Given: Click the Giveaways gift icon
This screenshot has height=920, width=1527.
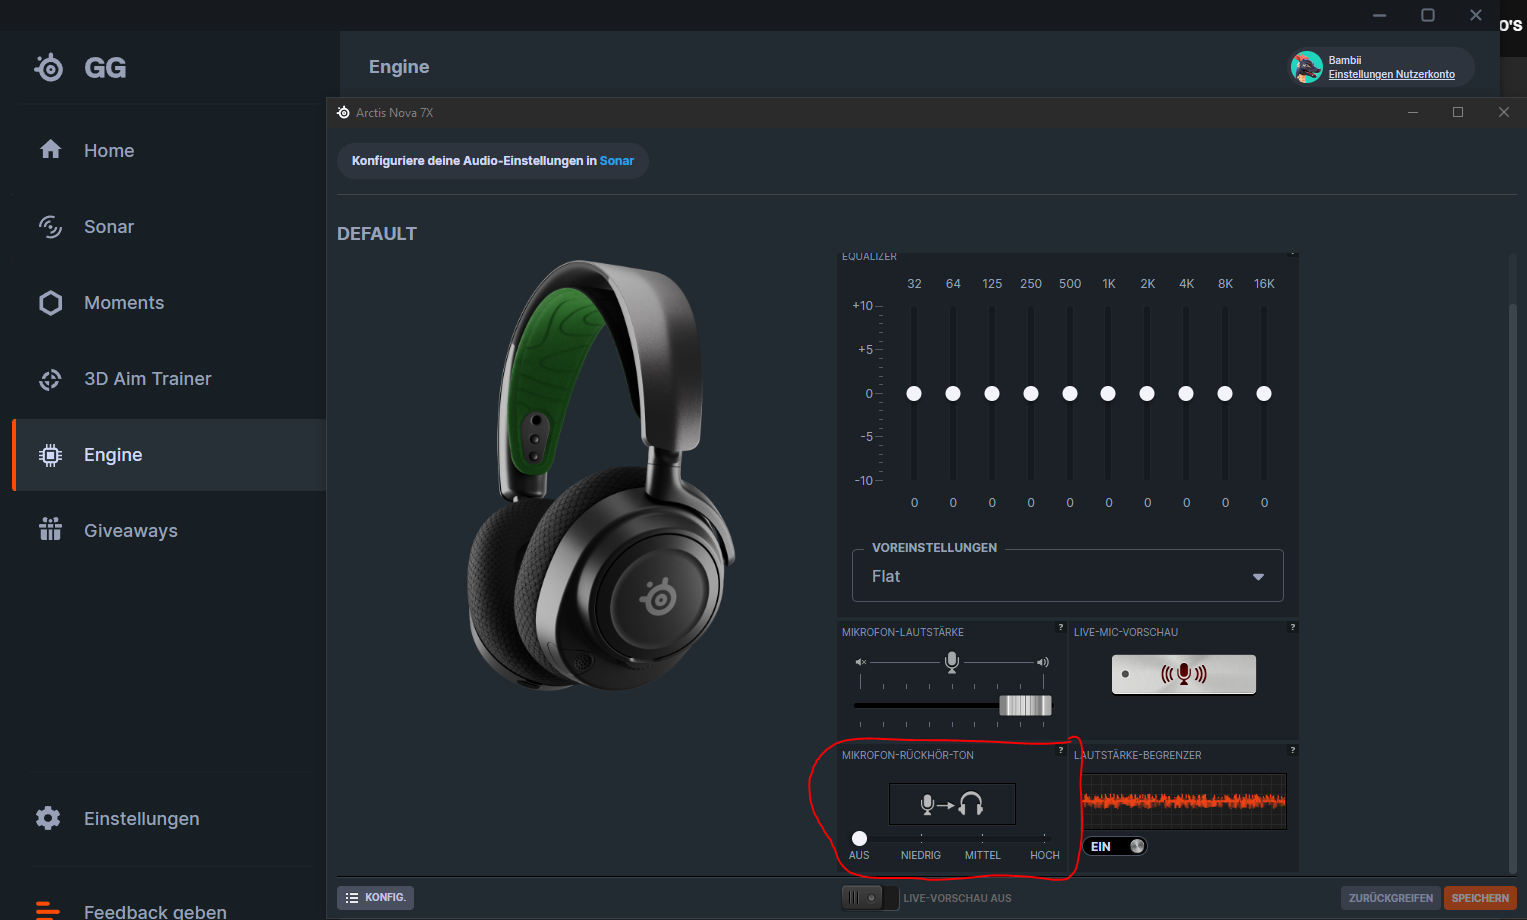Looking at the screenshot, I should 50,530.
